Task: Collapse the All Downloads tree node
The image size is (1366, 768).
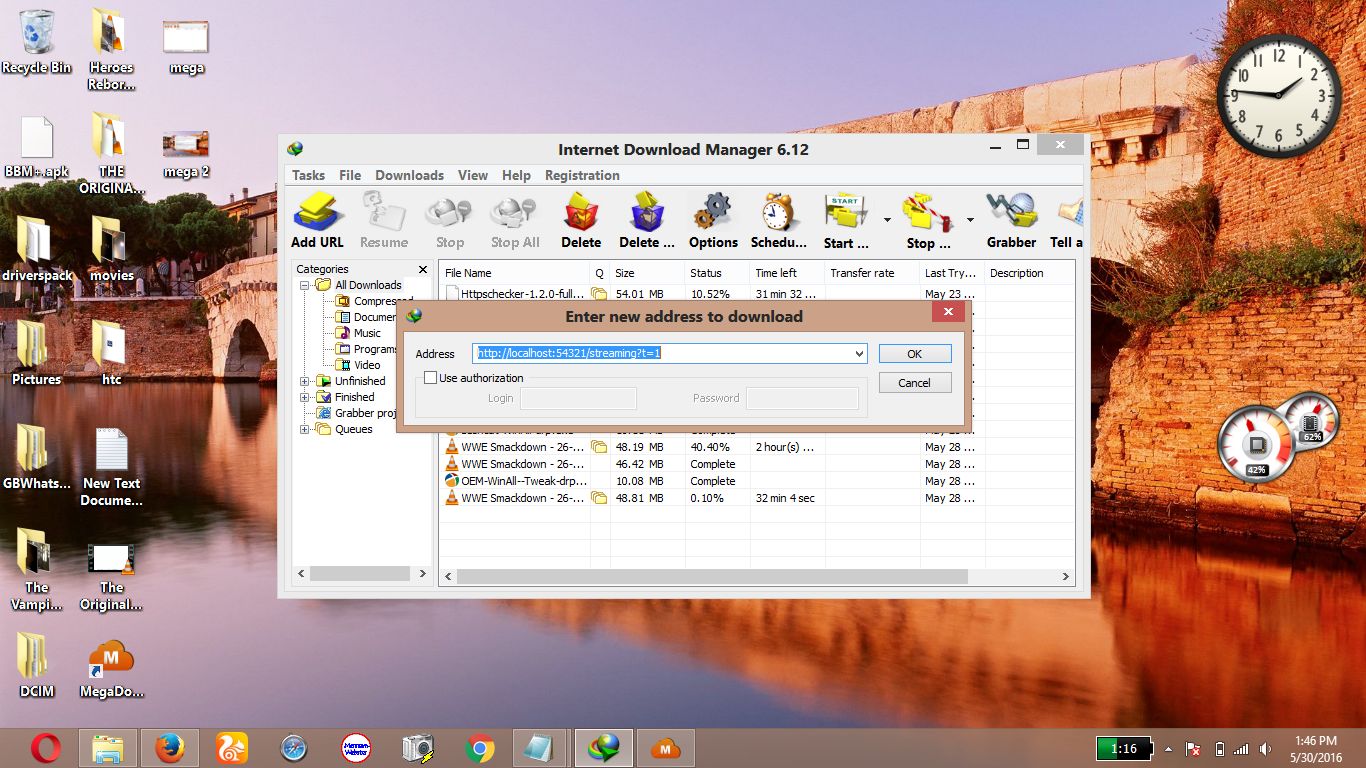Action: (x=305, y=285)
